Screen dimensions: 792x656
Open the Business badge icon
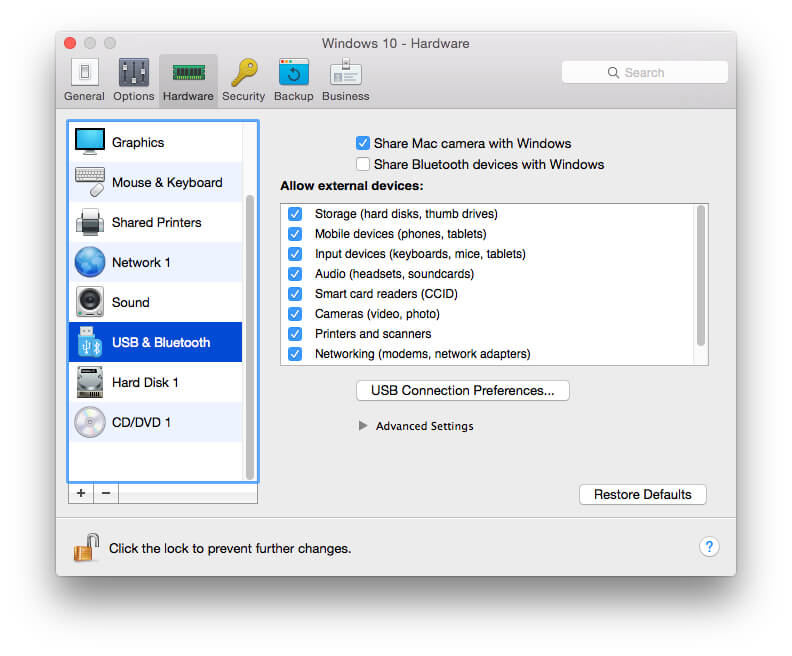tap(345, 73)
